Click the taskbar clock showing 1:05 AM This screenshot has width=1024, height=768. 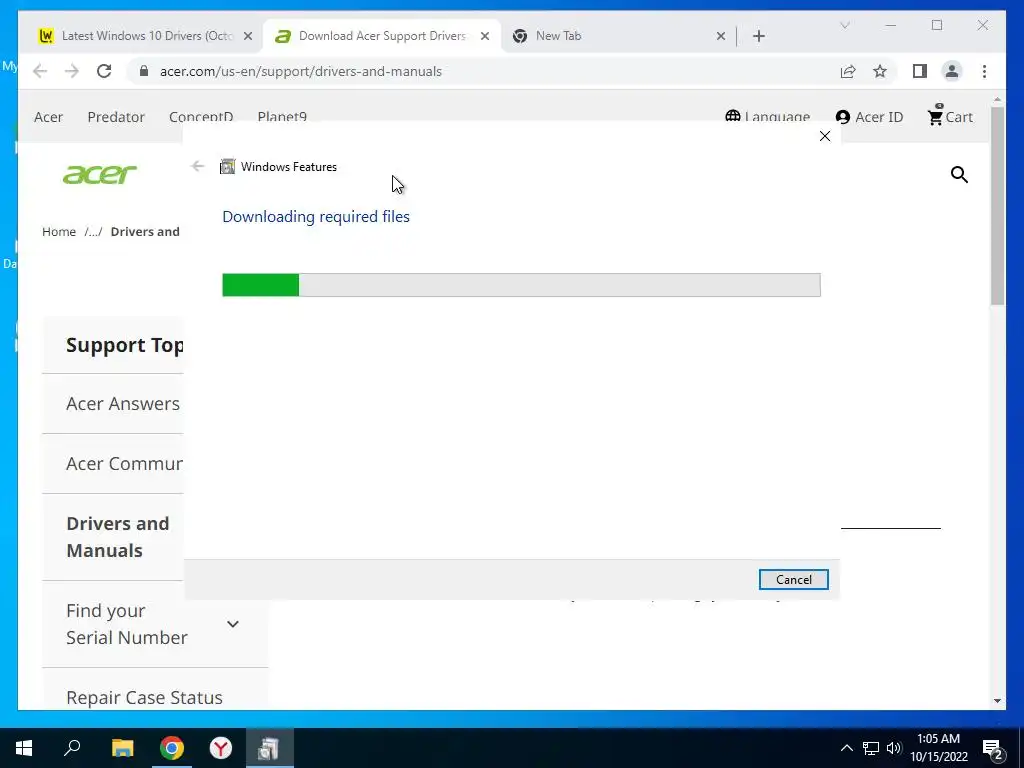[938, 748]
